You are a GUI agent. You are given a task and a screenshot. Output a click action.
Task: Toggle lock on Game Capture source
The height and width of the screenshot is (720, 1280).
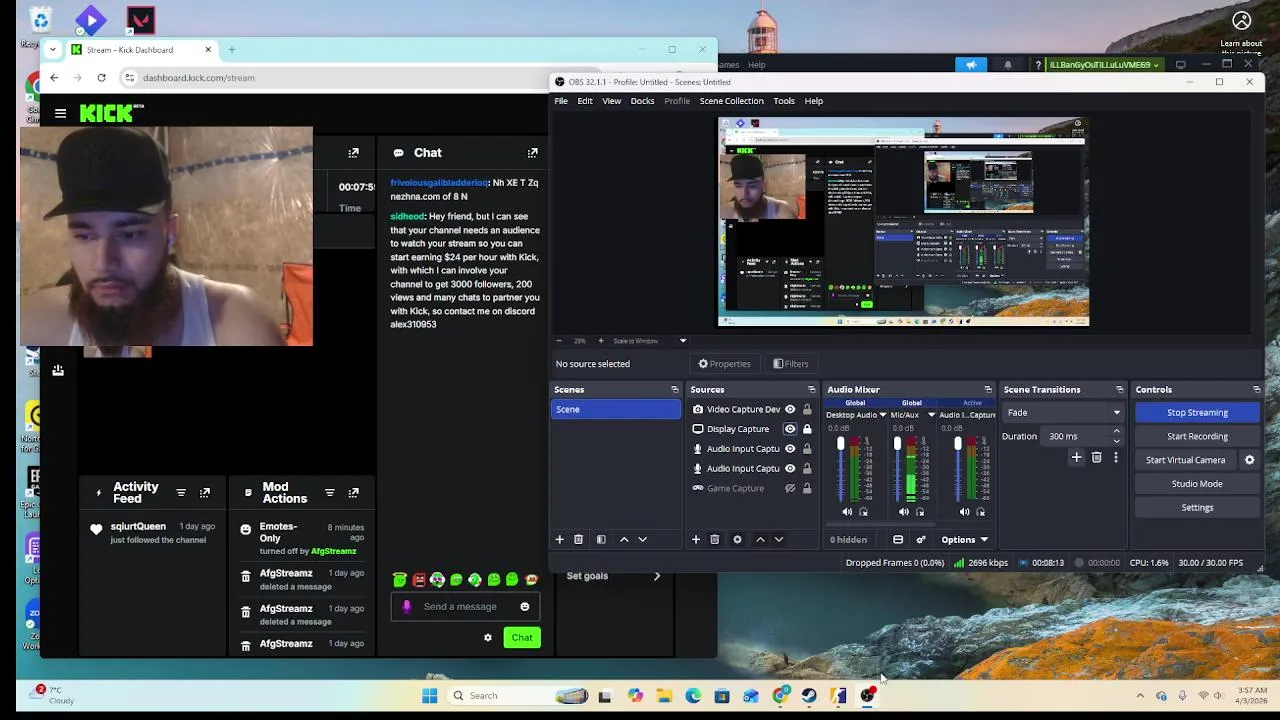807,488
